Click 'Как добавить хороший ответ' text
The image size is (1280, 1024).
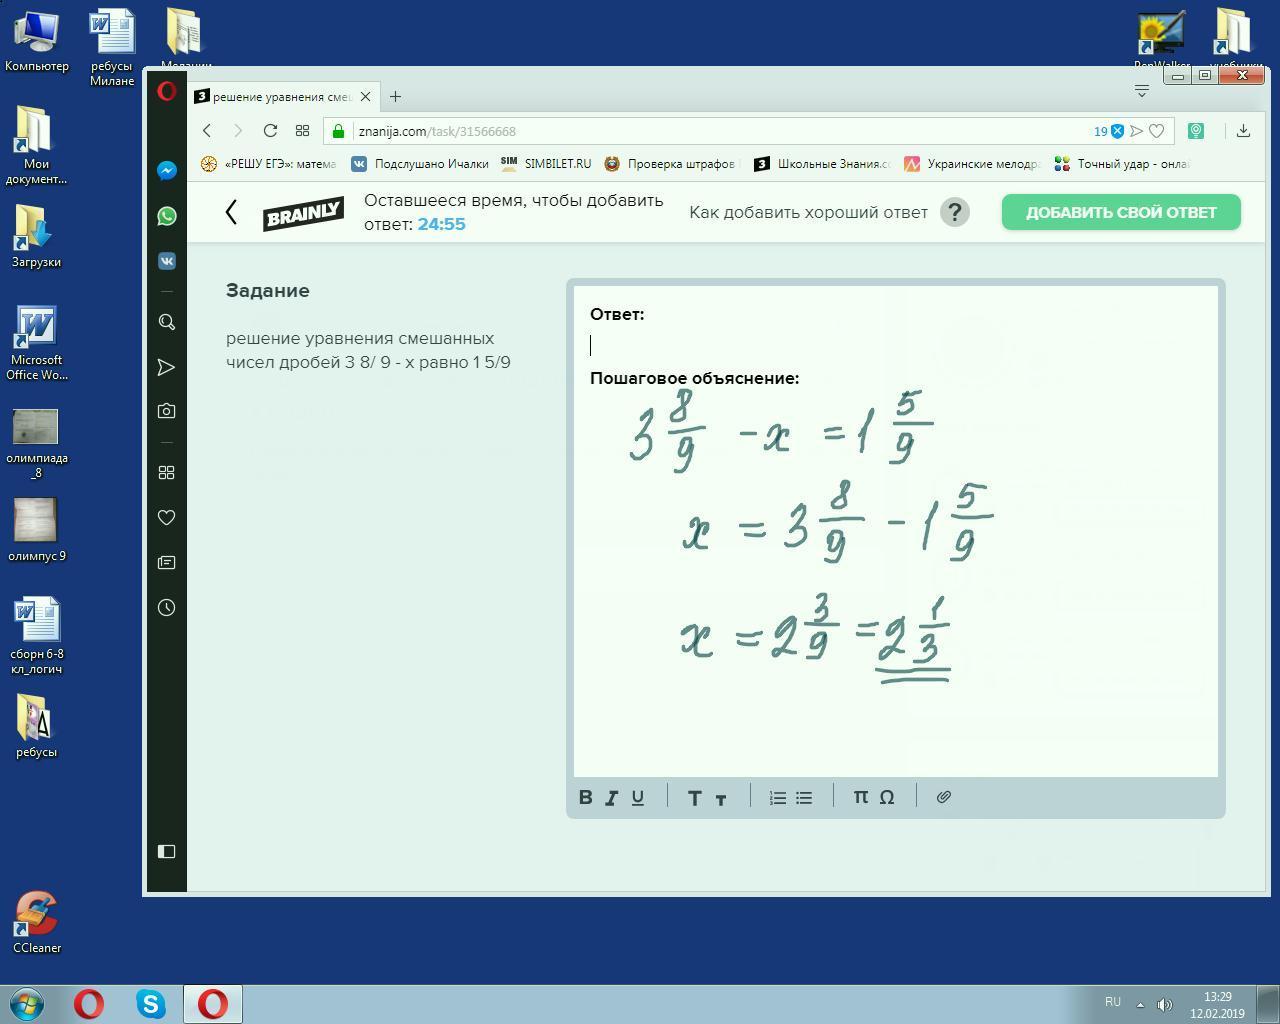click(808, 212)
